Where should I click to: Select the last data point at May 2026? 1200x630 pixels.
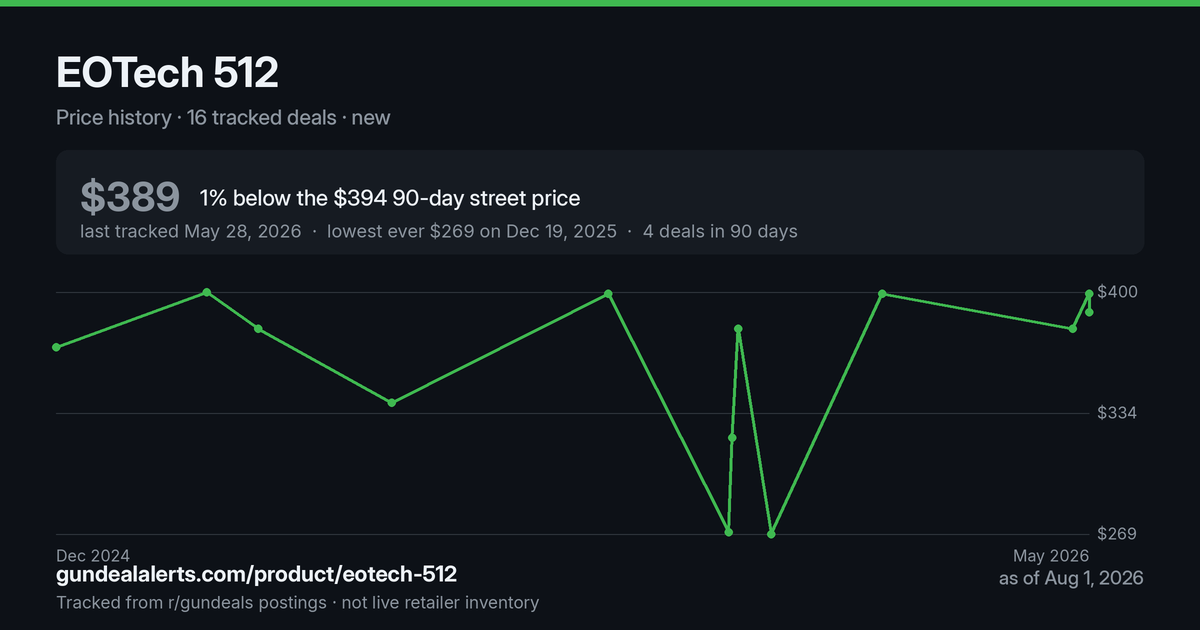(x=1089, y=312)
